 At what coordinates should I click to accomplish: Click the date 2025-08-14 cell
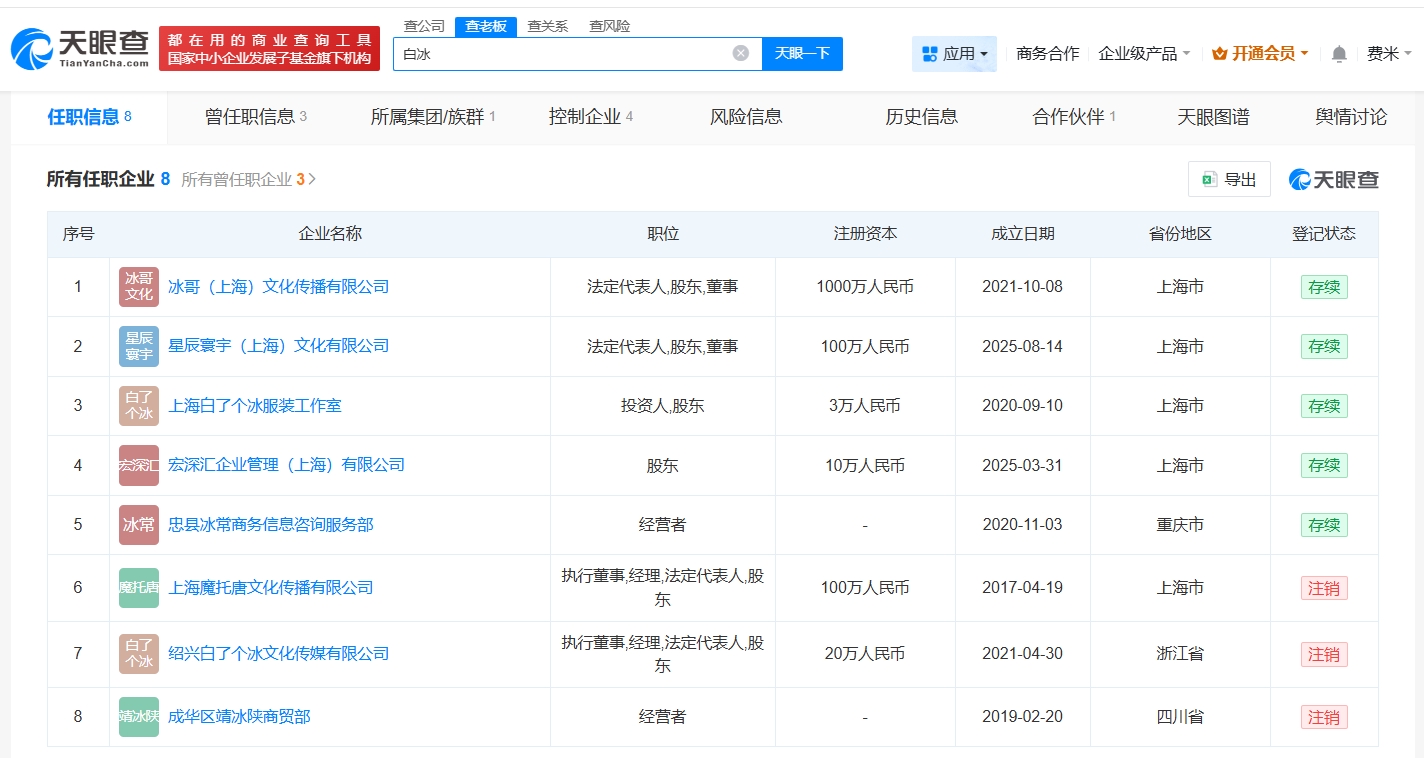(x=1022, y=346)
